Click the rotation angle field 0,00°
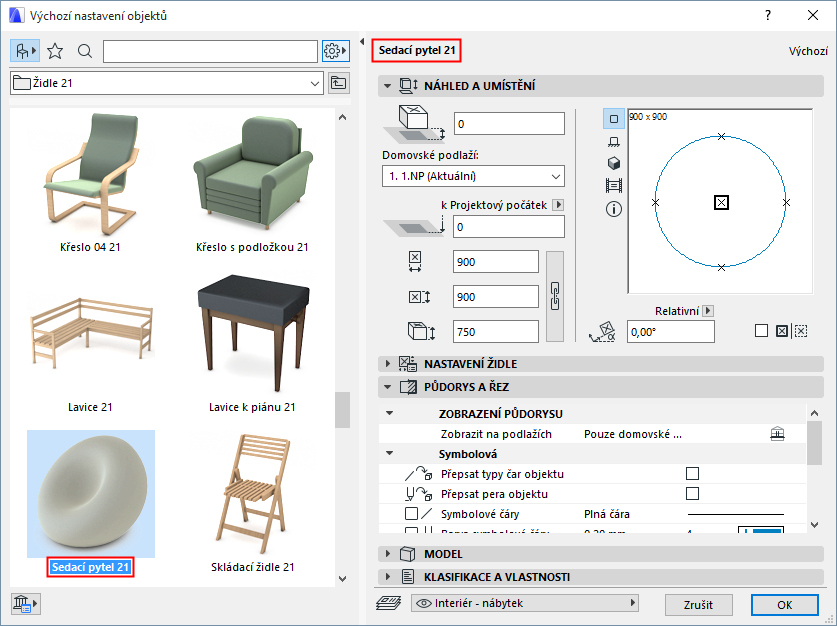 click(670, 331)
